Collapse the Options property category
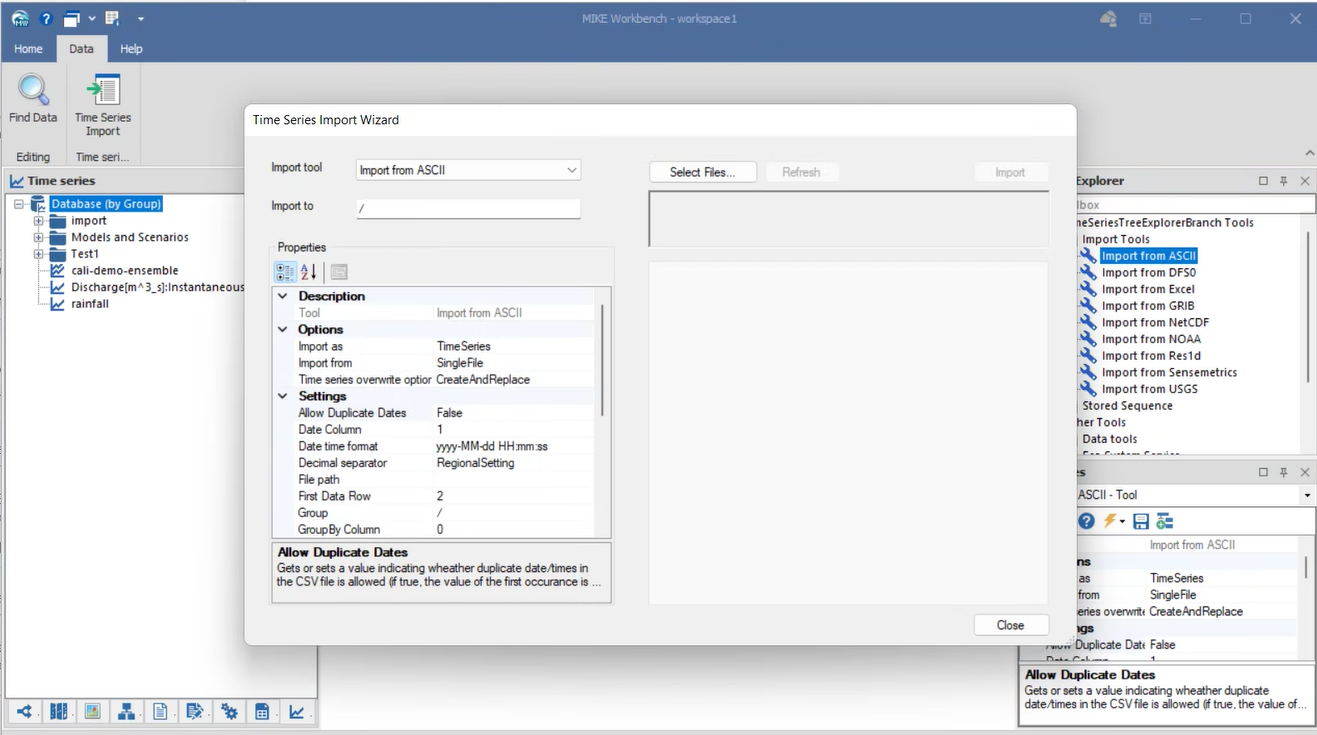The image size is (1317, 735). [283, 329]
